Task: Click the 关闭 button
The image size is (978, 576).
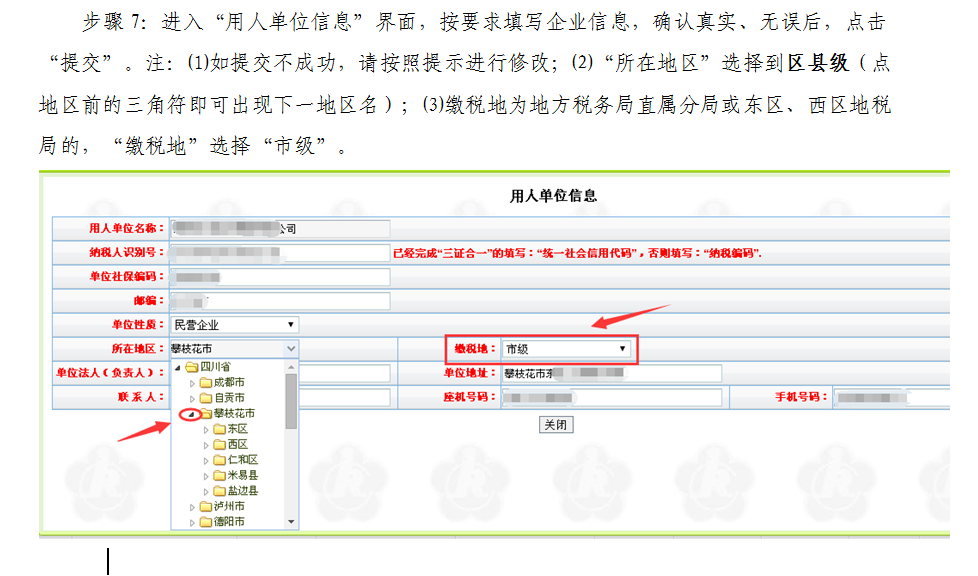Action: click(556, 424)
